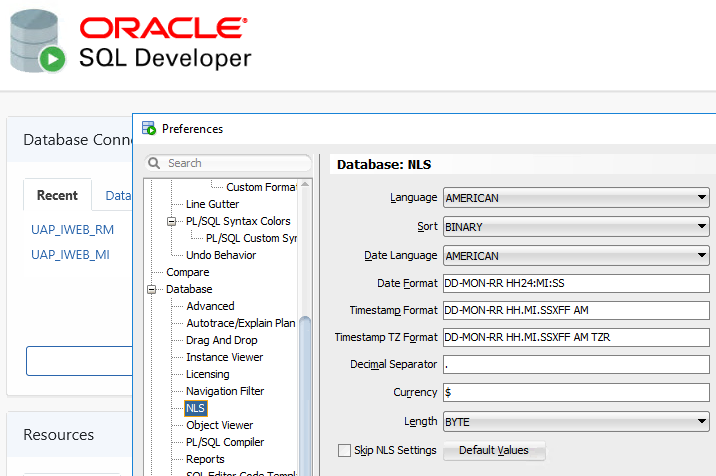Select PL/SQL Custom Syntax tree item
This screenshot has width=716, height=476.
tap(251, 238)
